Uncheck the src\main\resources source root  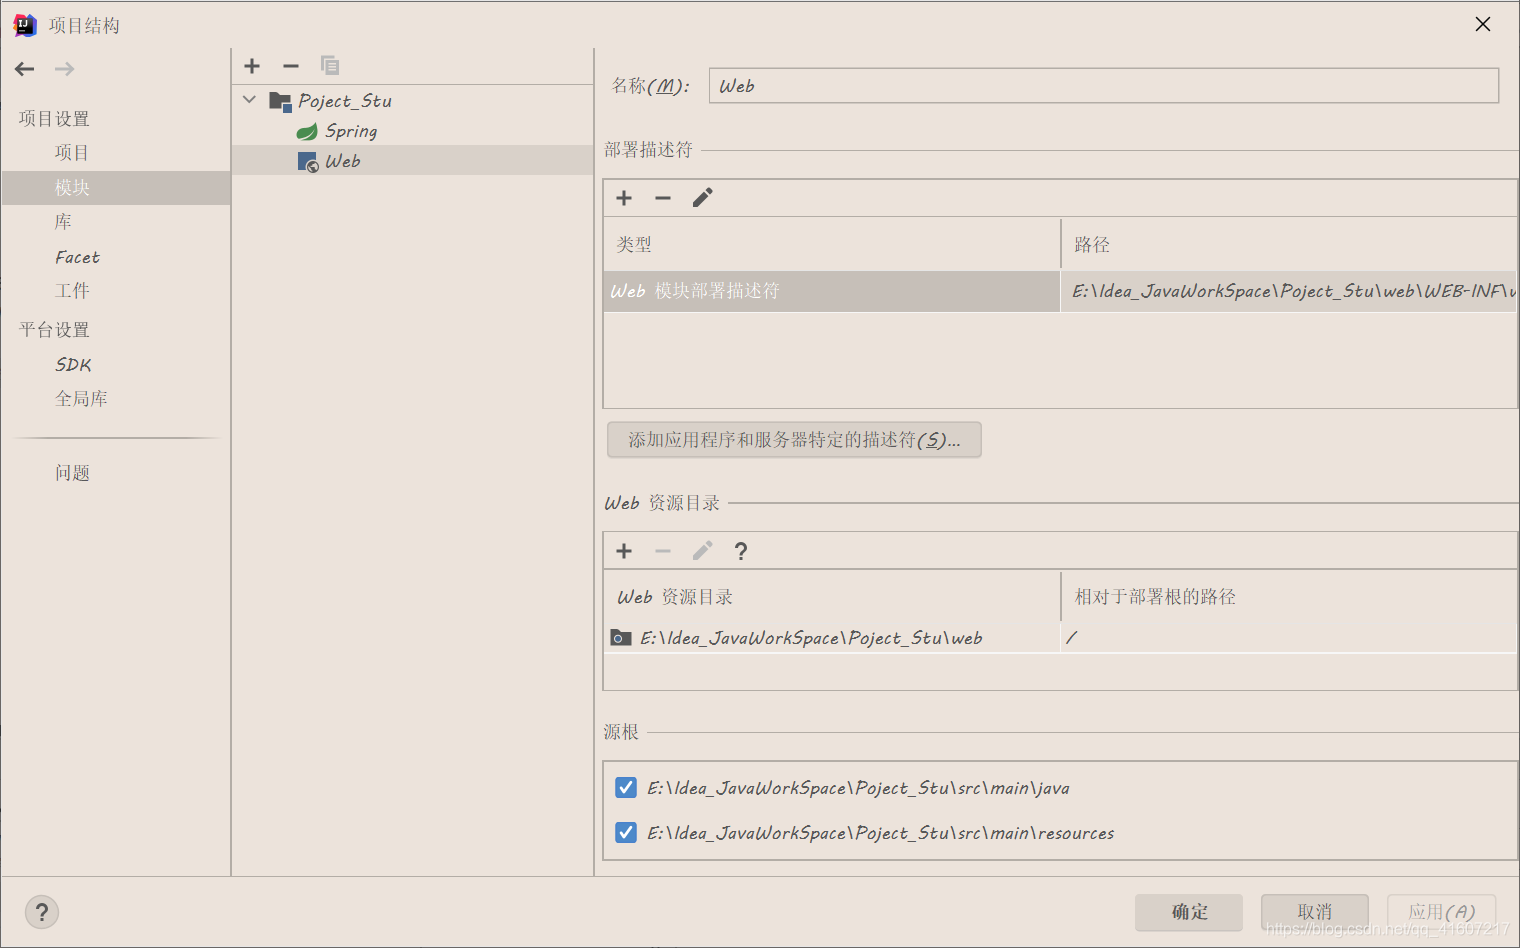coord(625,832)
